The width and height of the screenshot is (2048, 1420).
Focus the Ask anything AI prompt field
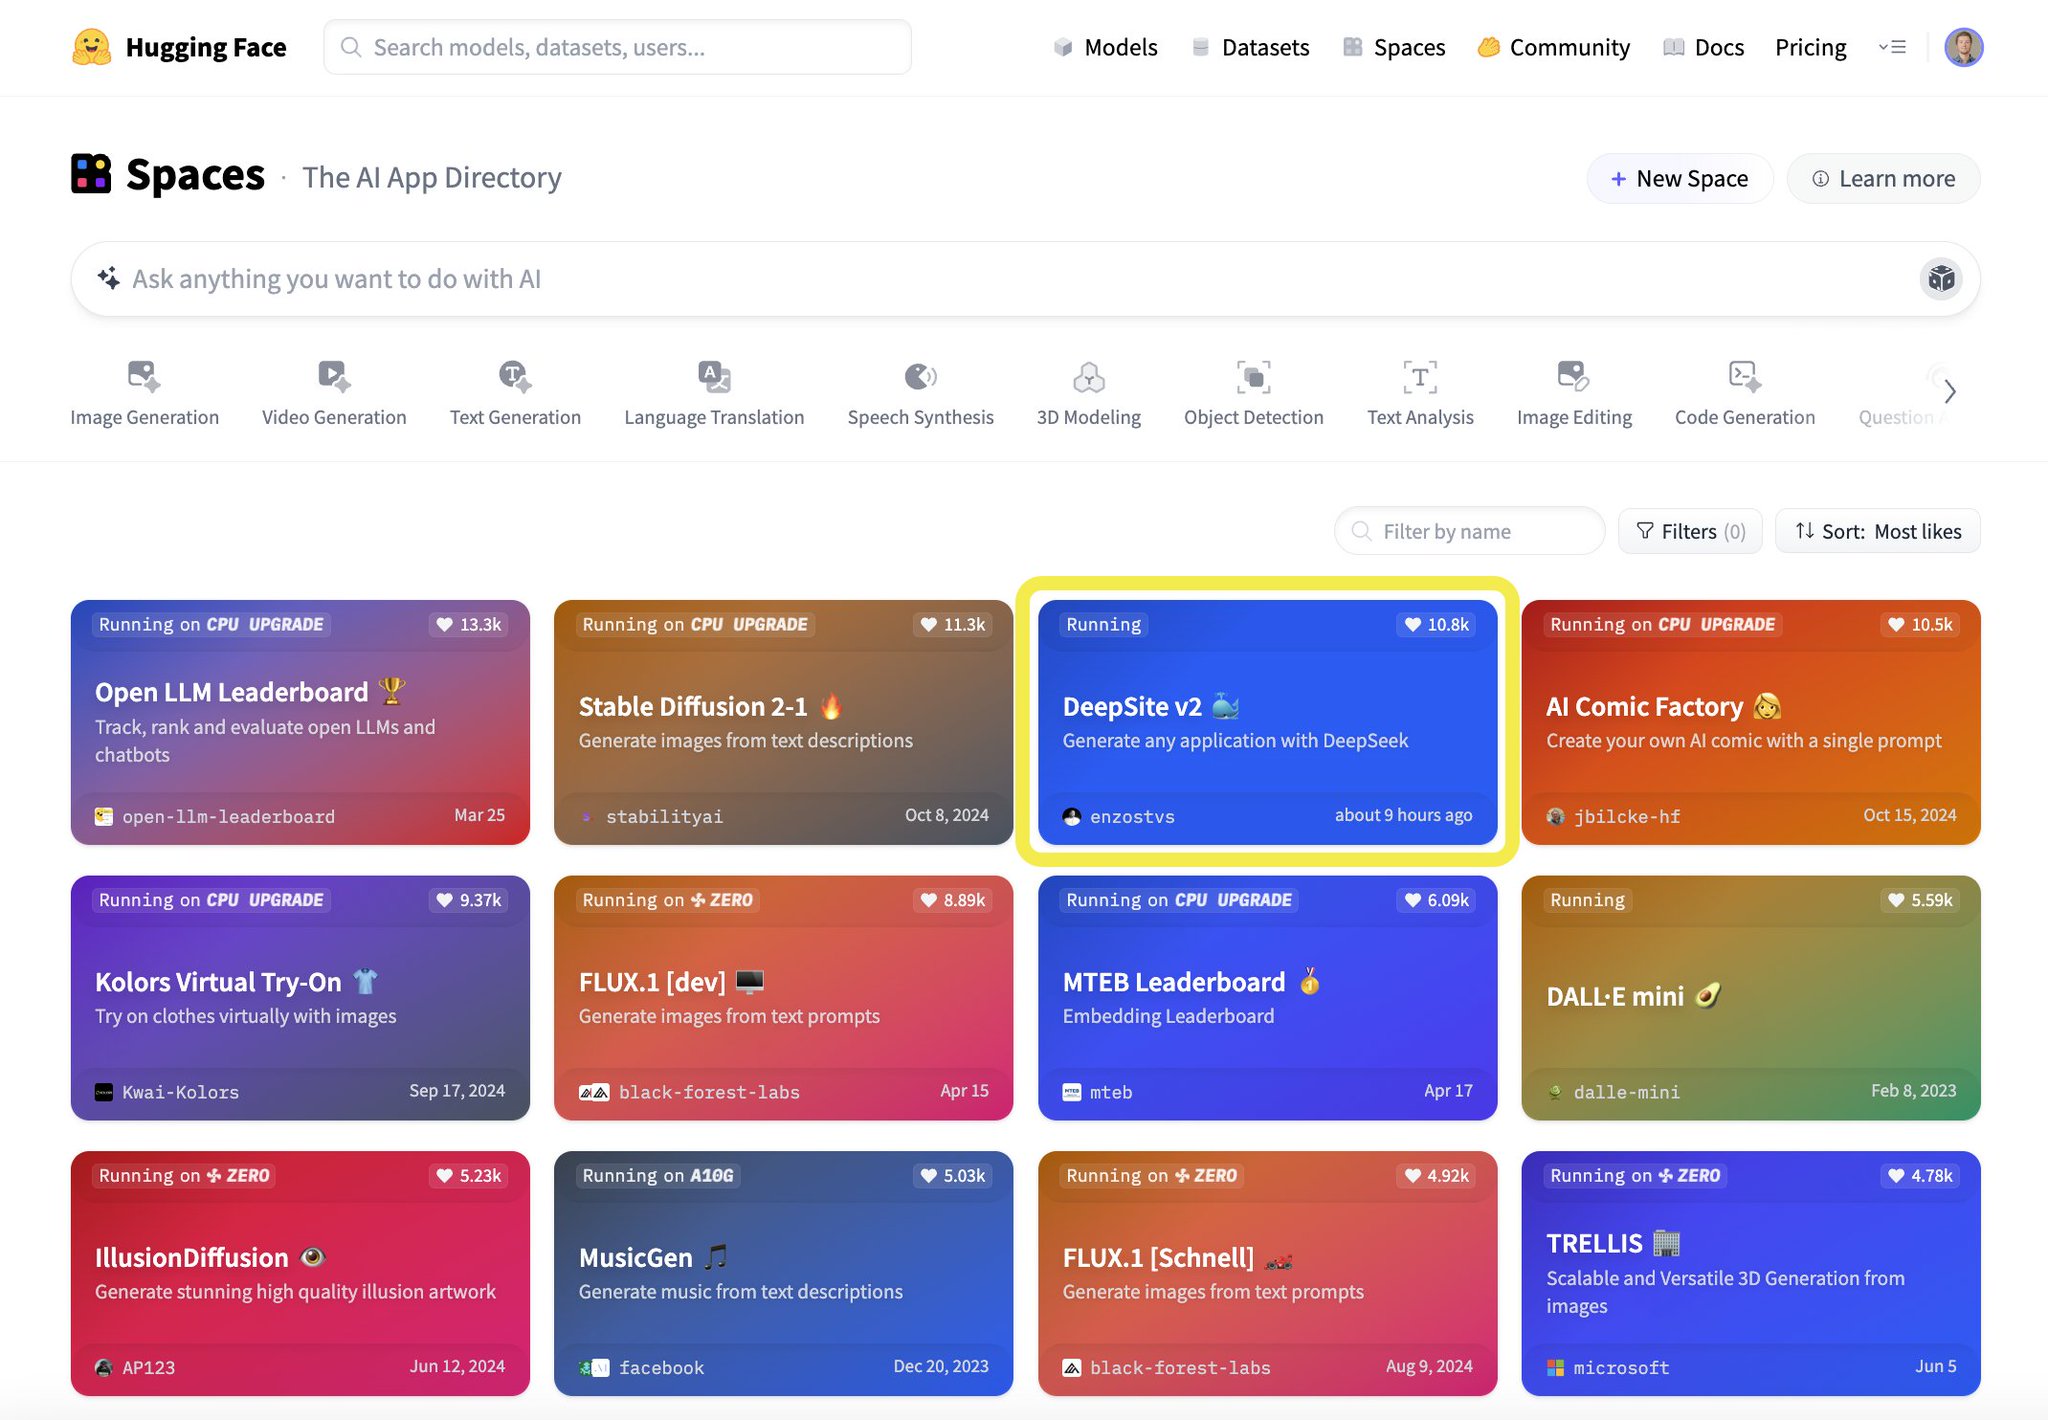click(1025, 279)
